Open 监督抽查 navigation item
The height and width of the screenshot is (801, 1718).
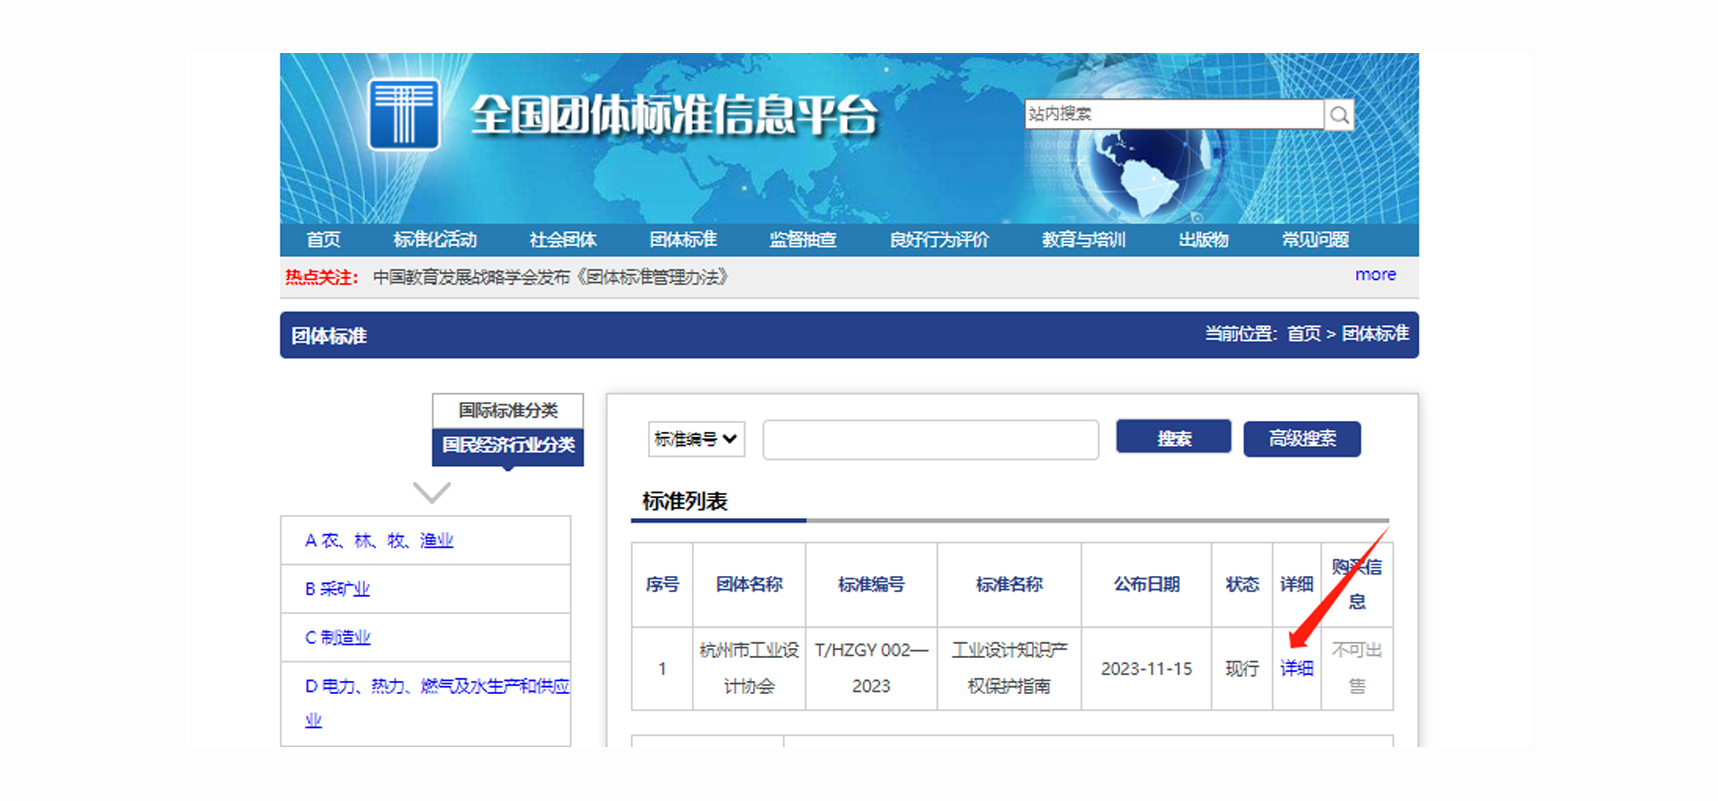[x=802, y=240]
